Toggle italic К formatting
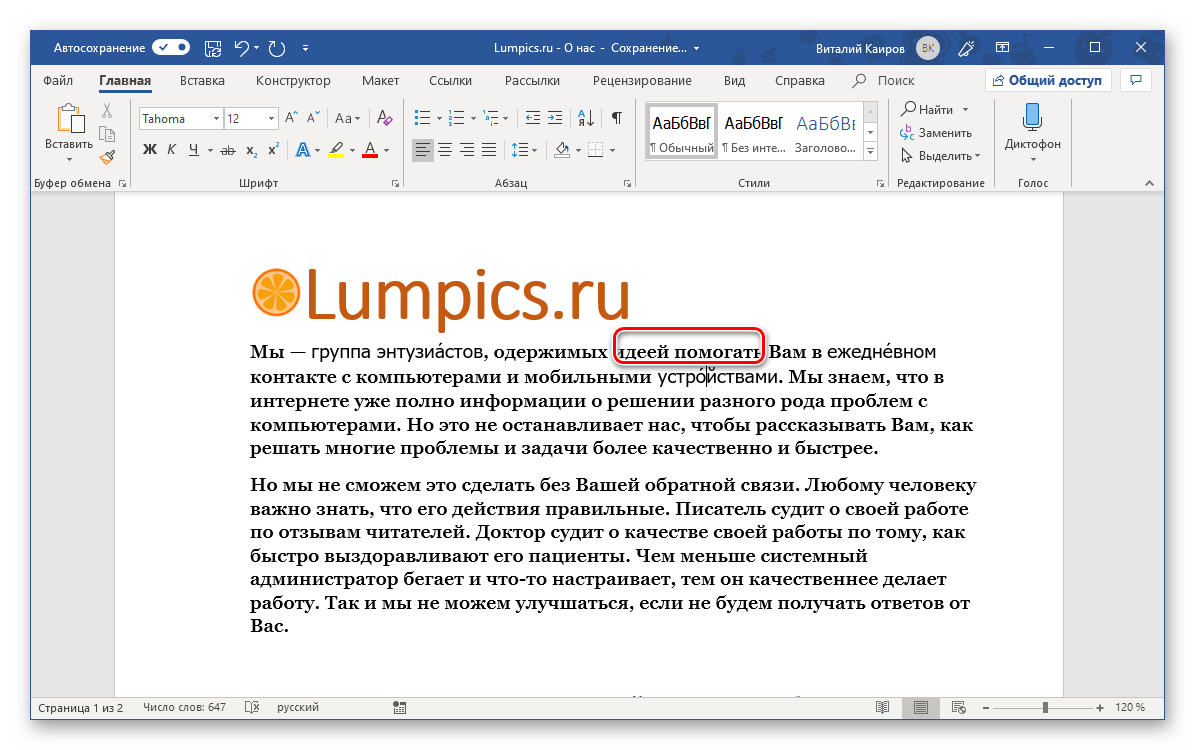 coord(172,150)
